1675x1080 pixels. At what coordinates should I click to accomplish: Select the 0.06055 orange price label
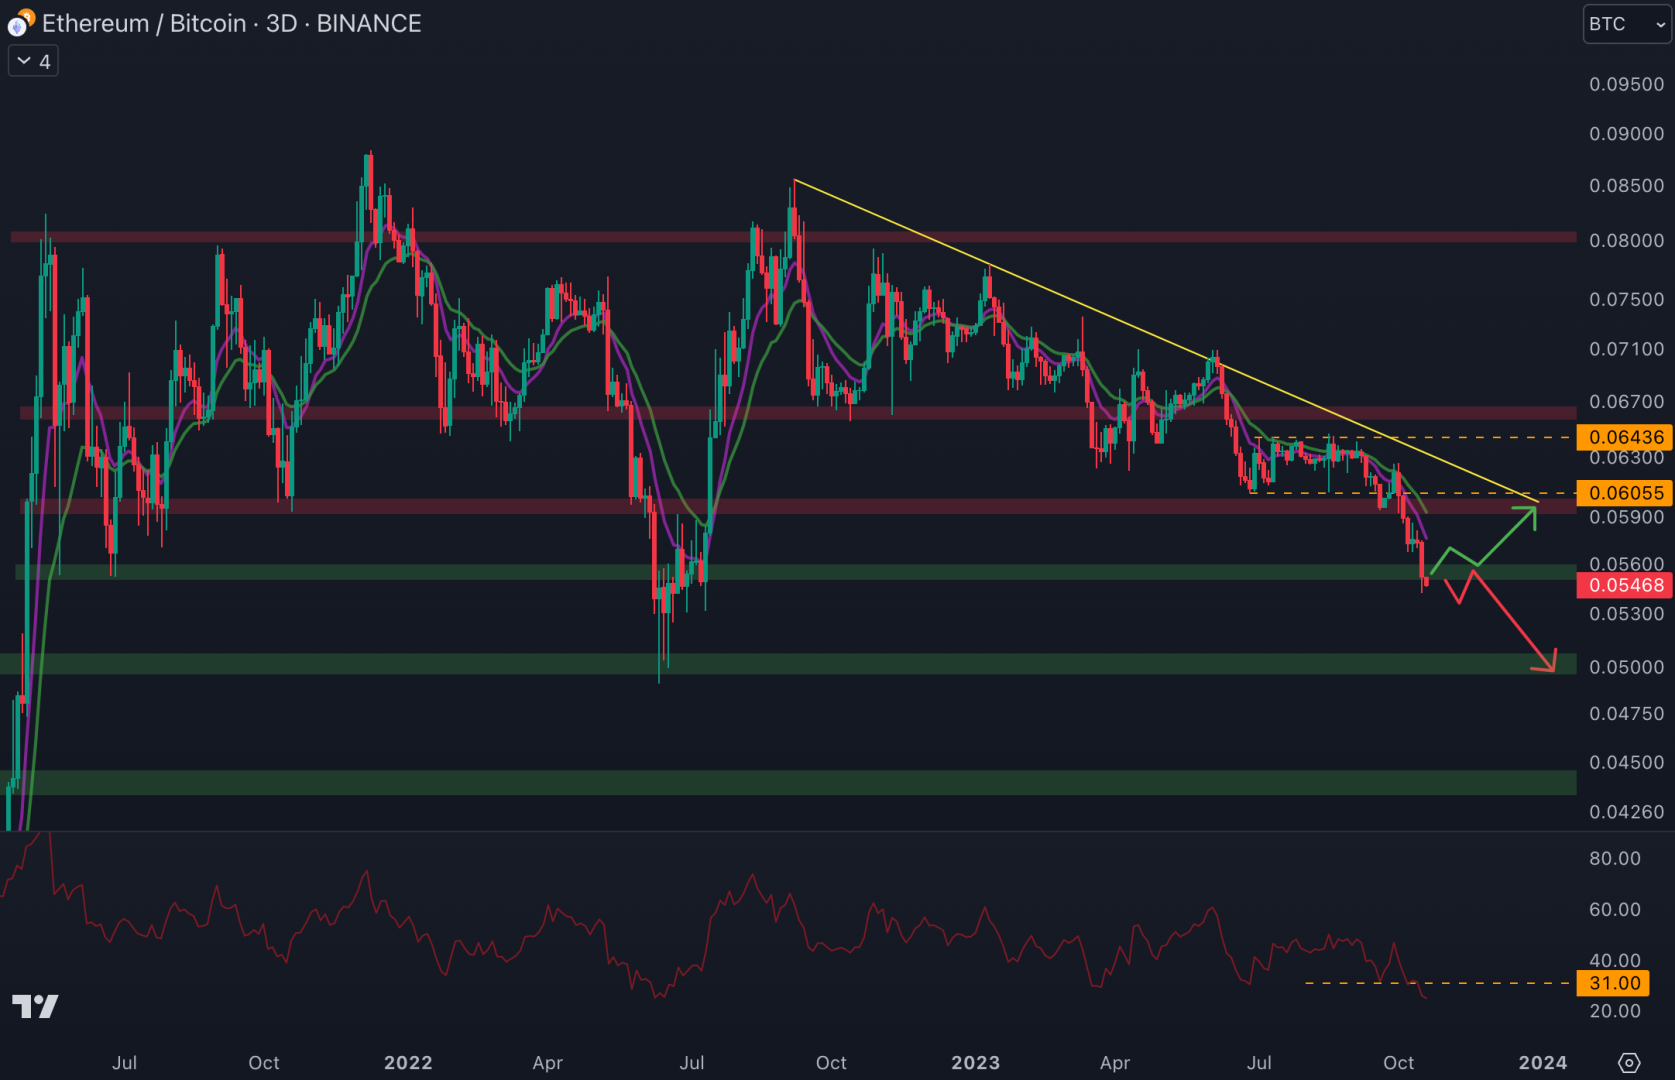1626,493
